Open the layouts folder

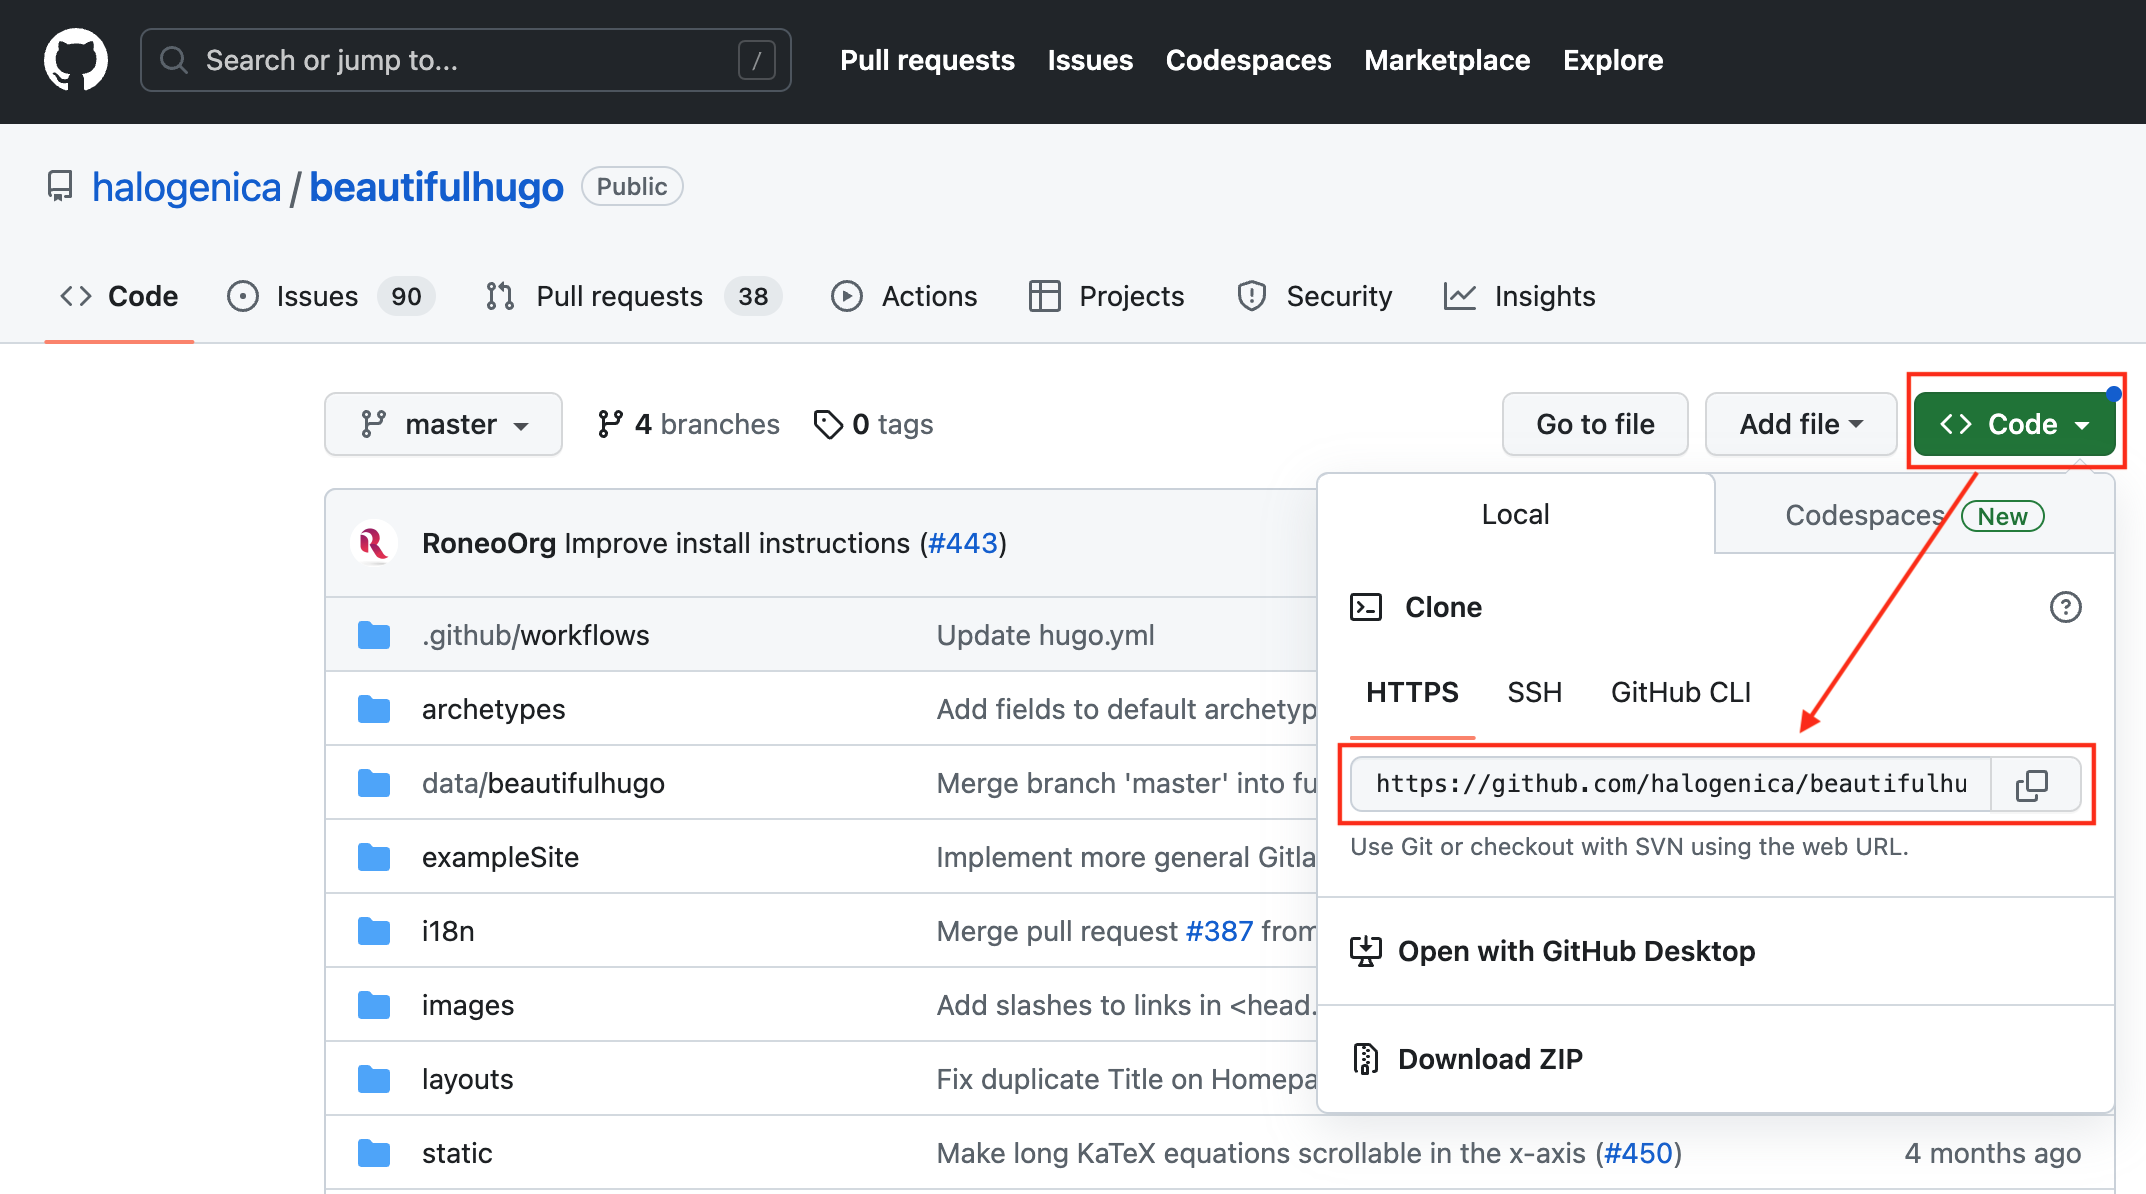(x=467, y=1079)
